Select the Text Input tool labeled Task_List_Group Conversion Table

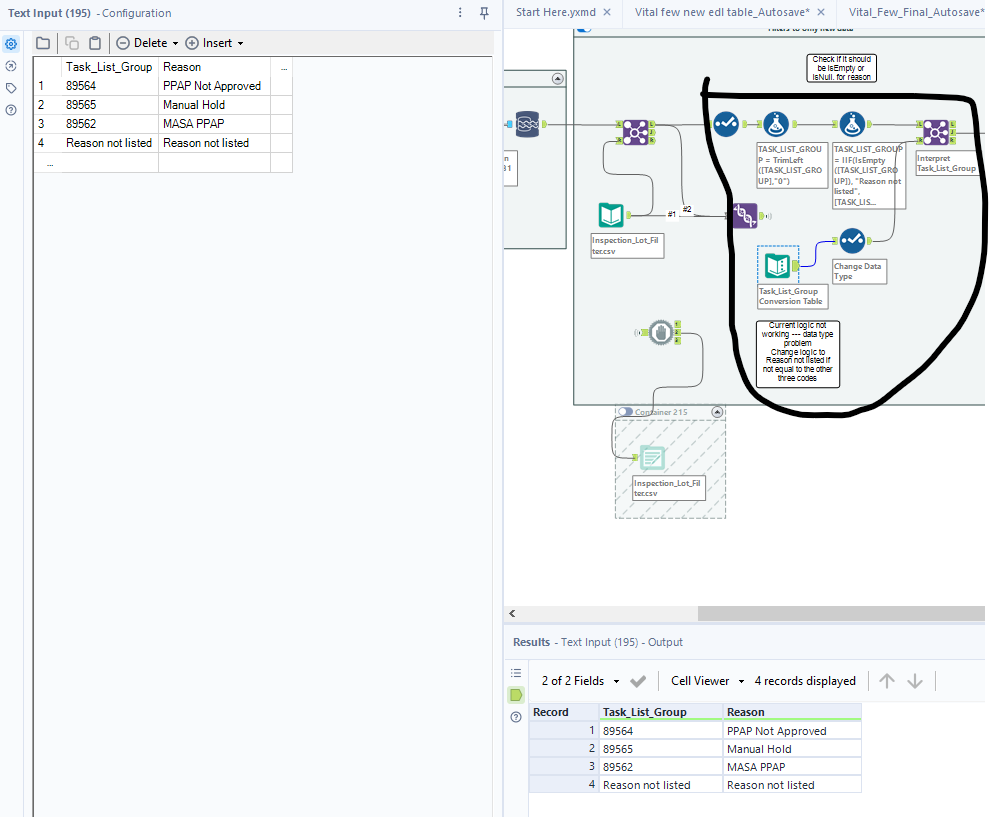point(777,266)
